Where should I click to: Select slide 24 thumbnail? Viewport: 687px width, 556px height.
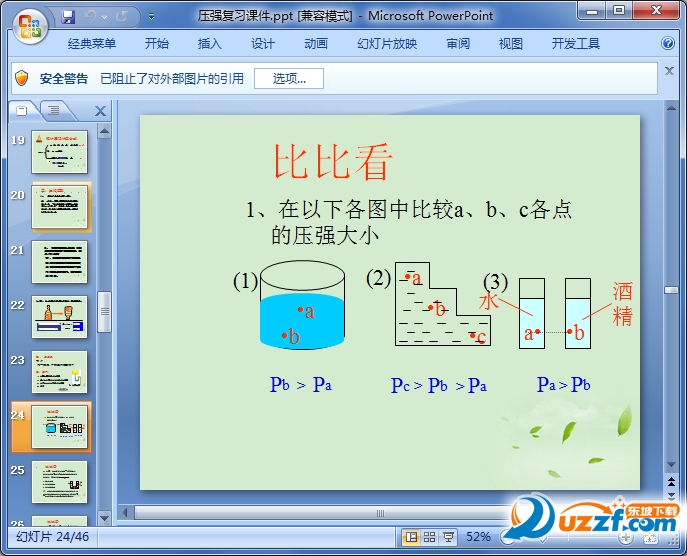pos(60,427)
